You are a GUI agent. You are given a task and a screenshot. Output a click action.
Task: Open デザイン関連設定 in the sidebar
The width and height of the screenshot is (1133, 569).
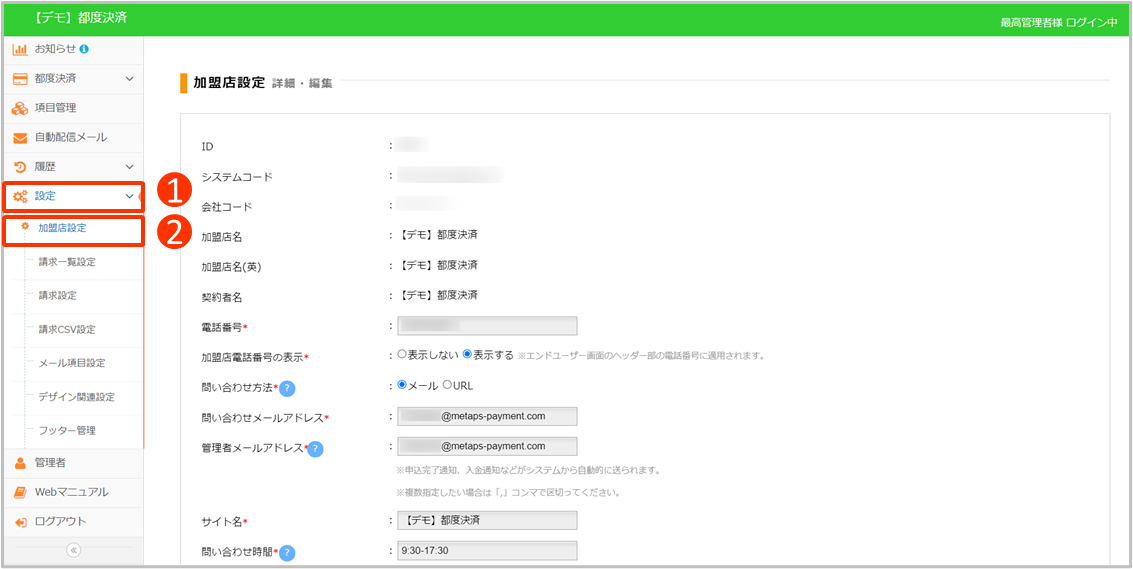(x=76, y=397)
